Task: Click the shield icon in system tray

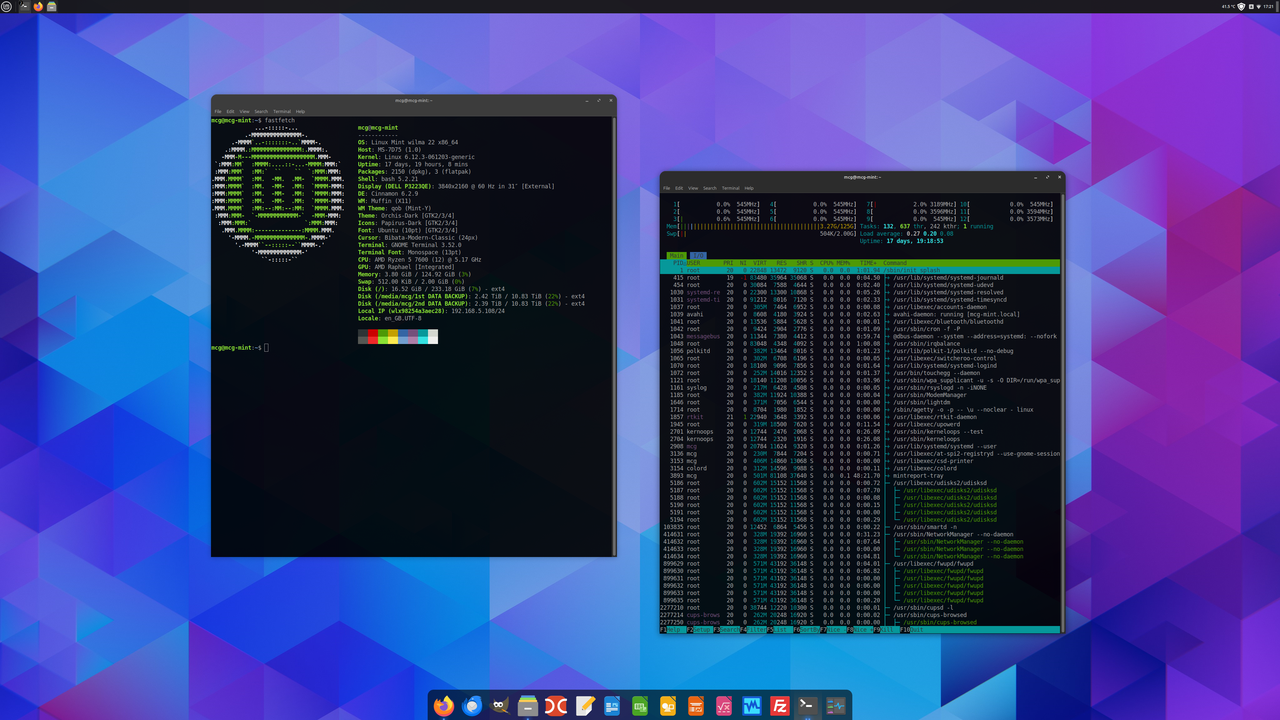Action: pyautogui.click(x=1241, y=6)
